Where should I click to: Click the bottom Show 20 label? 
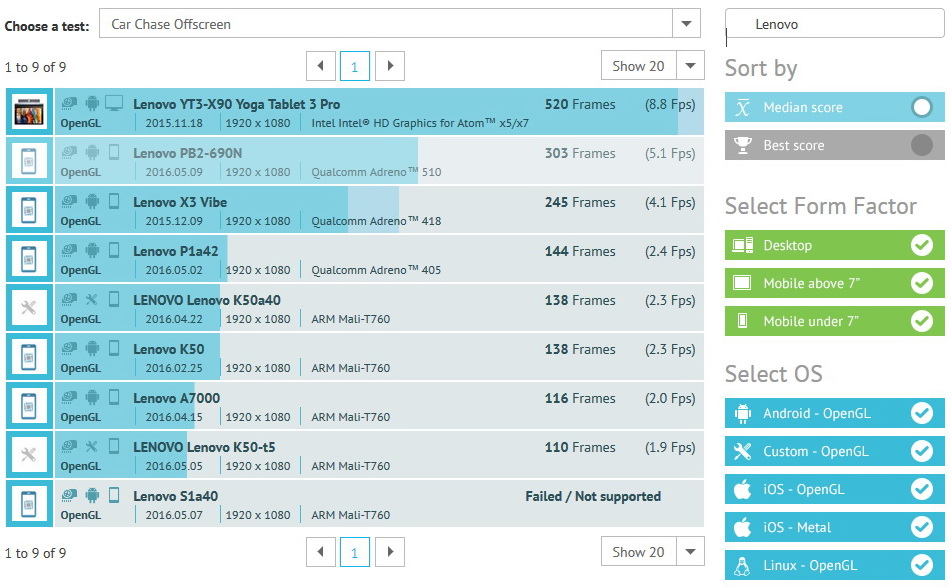pyautogui.click(x=638, y=552)
